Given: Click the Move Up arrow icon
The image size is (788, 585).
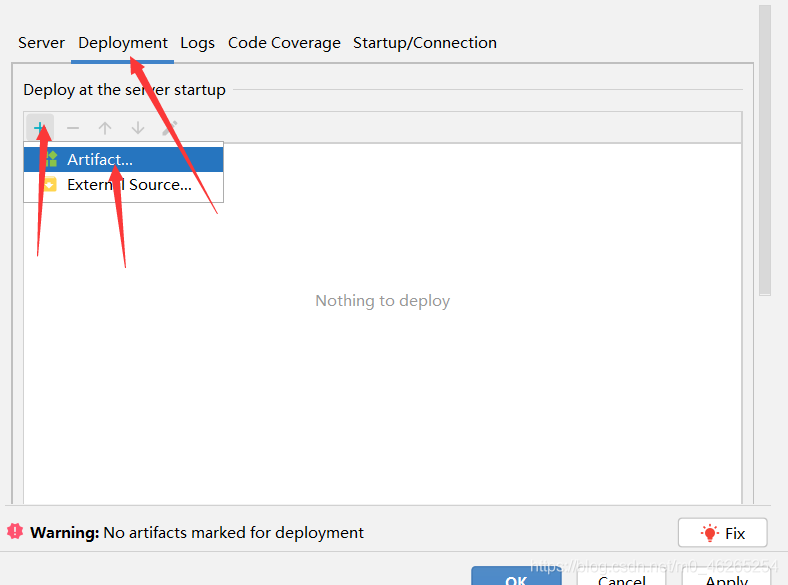Looking at the screenshot, I should [105, 128].
